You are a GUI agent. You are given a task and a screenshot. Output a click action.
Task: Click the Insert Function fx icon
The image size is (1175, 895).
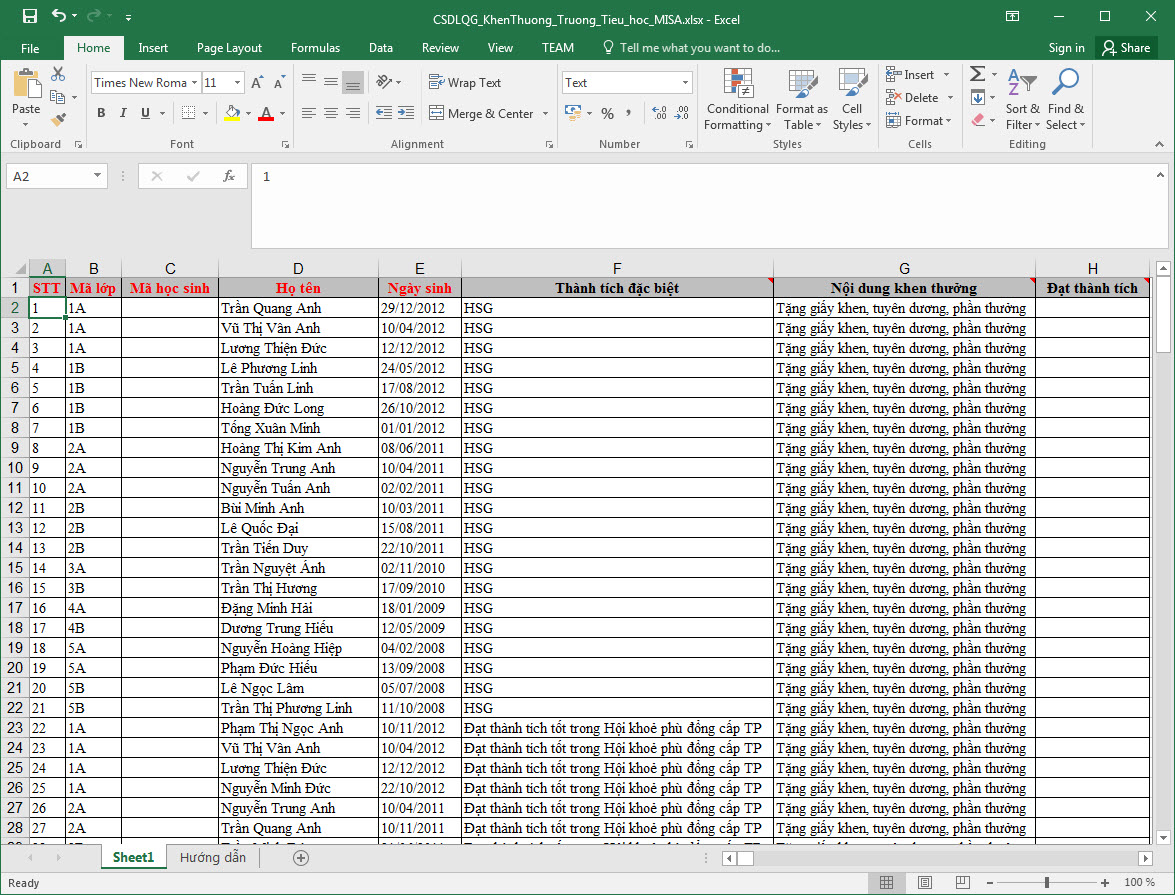(x=229, y=176)
